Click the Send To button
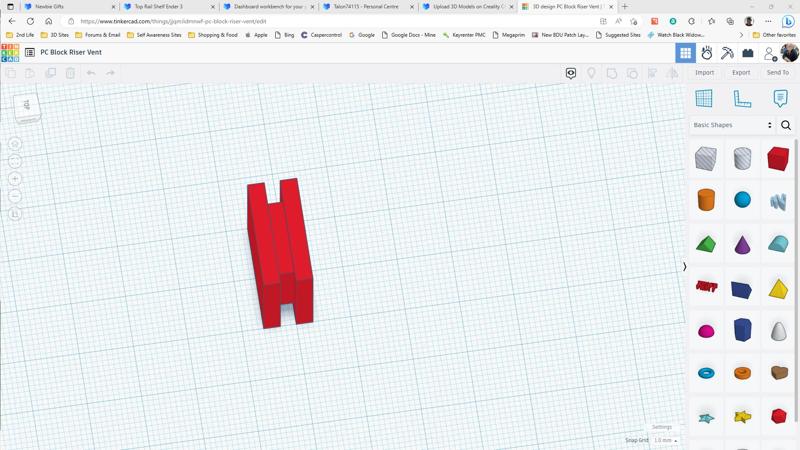This screenshot has width=800, height=450. coord(778,72)
